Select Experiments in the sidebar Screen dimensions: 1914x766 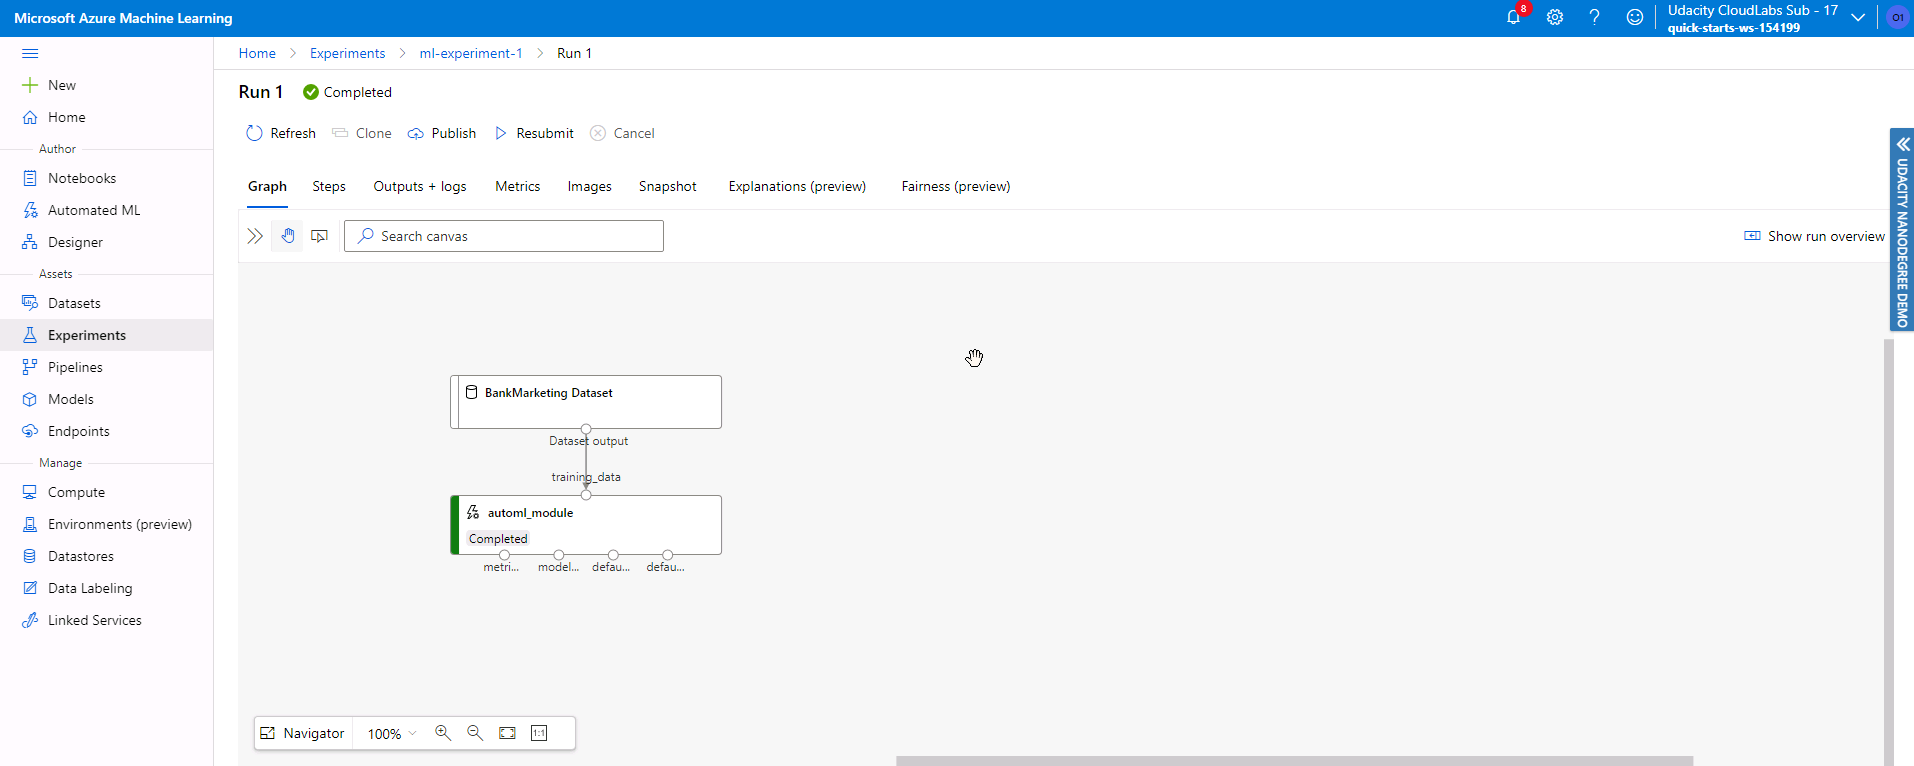coord(107,335)
